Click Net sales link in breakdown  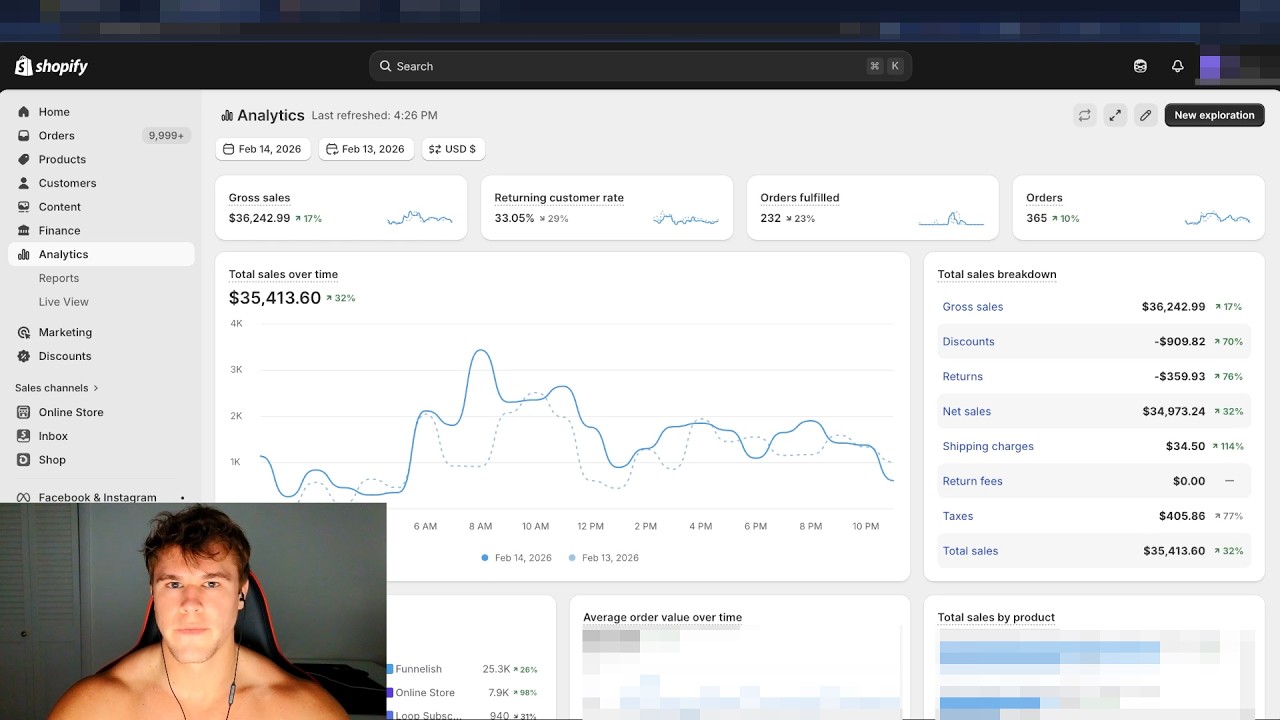(x=966, y=412)
